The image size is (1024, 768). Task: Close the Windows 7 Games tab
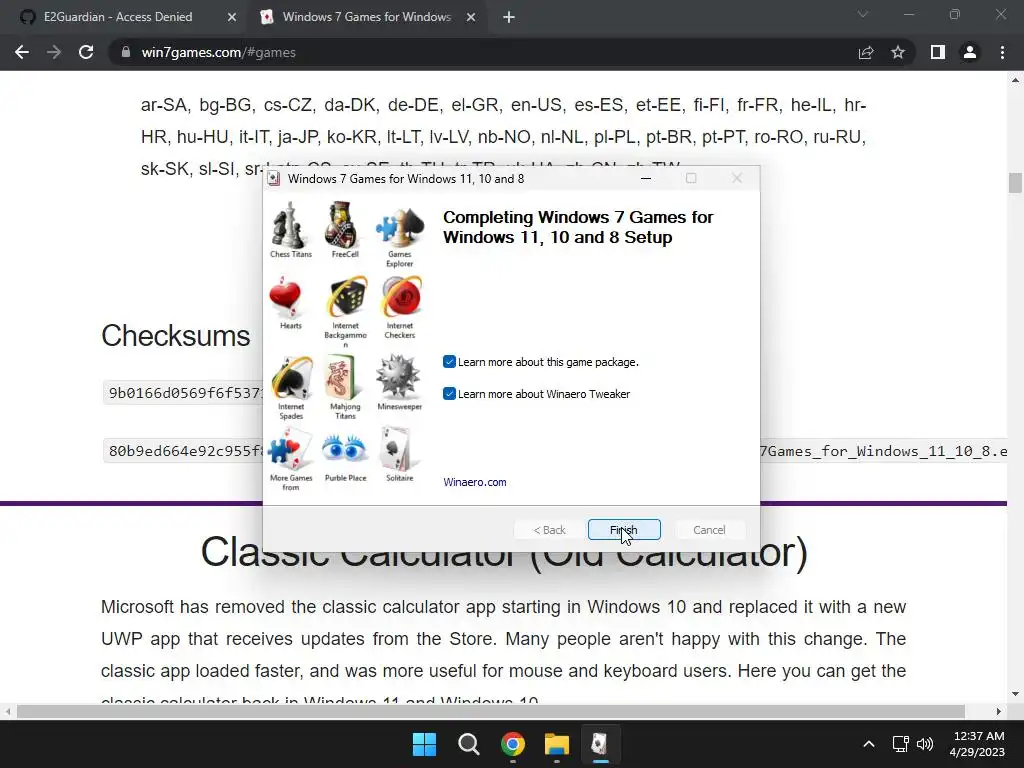(471, 18)
